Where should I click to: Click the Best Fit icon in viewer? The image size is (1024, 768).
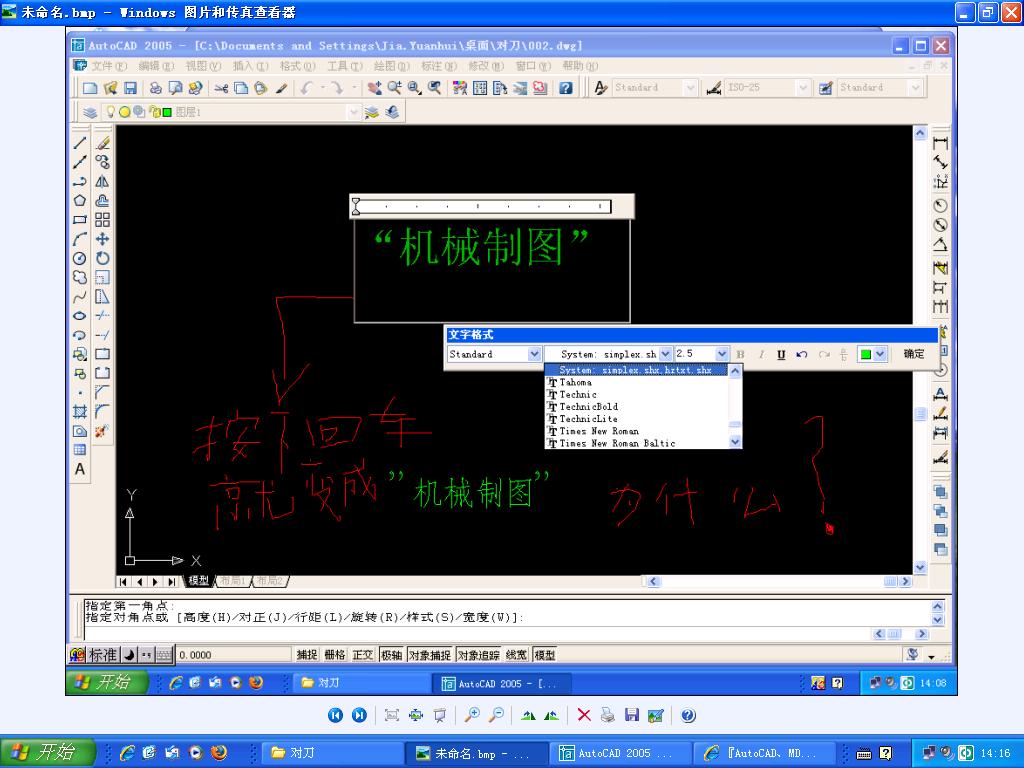392,715
